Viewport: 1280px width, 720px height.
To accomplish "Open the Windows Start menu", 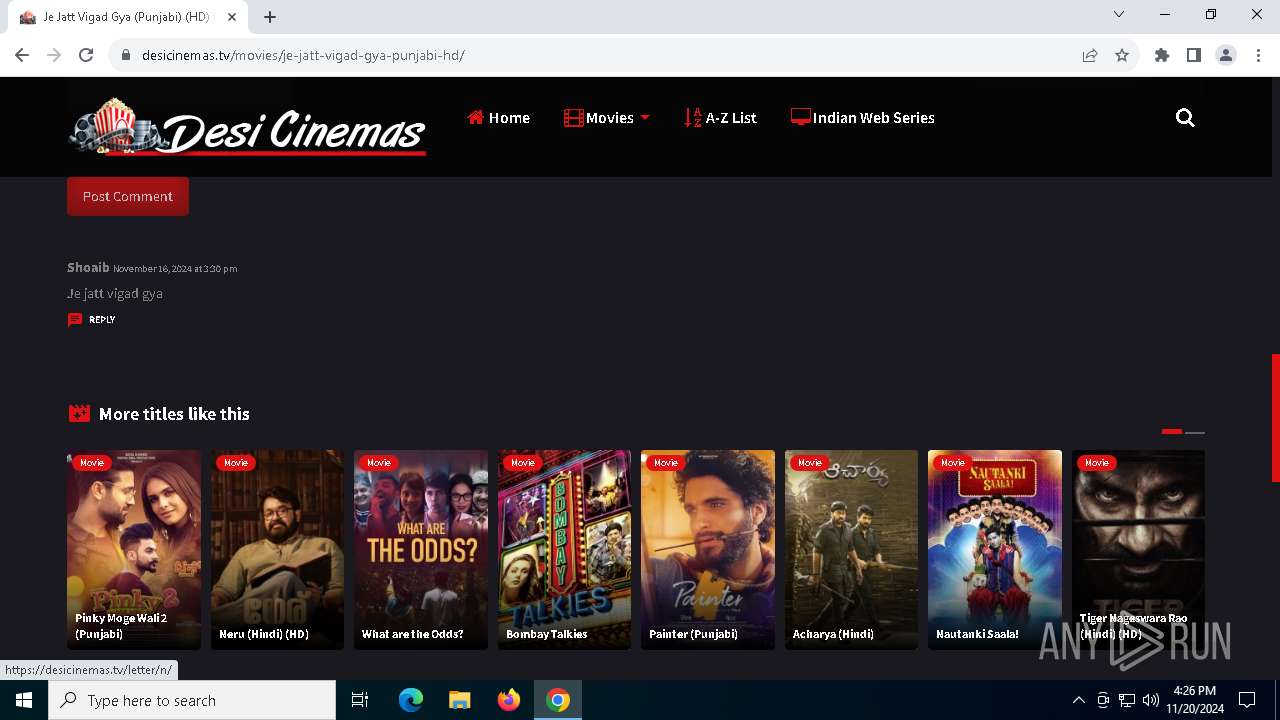I will 24,700.
